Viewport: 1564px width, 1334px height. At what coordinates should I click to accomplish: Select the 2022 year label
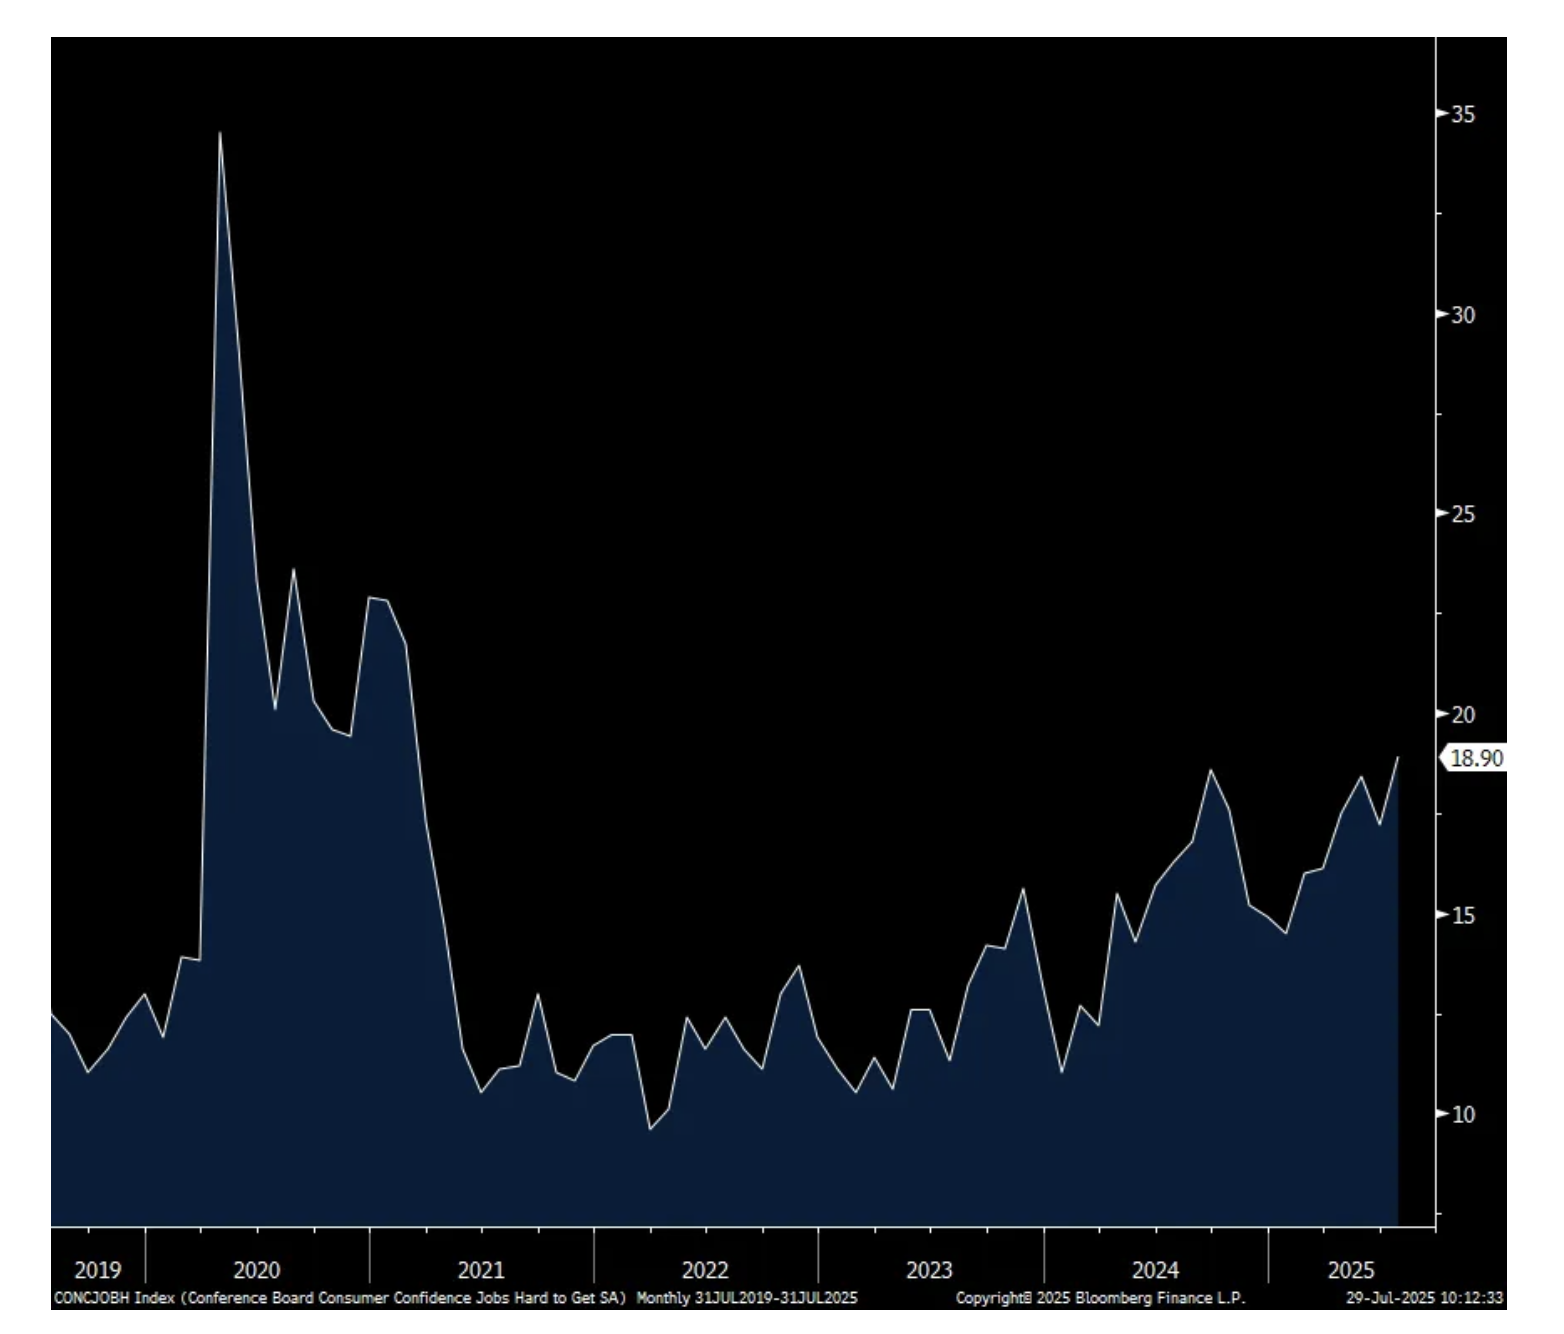click(705, 1270)
